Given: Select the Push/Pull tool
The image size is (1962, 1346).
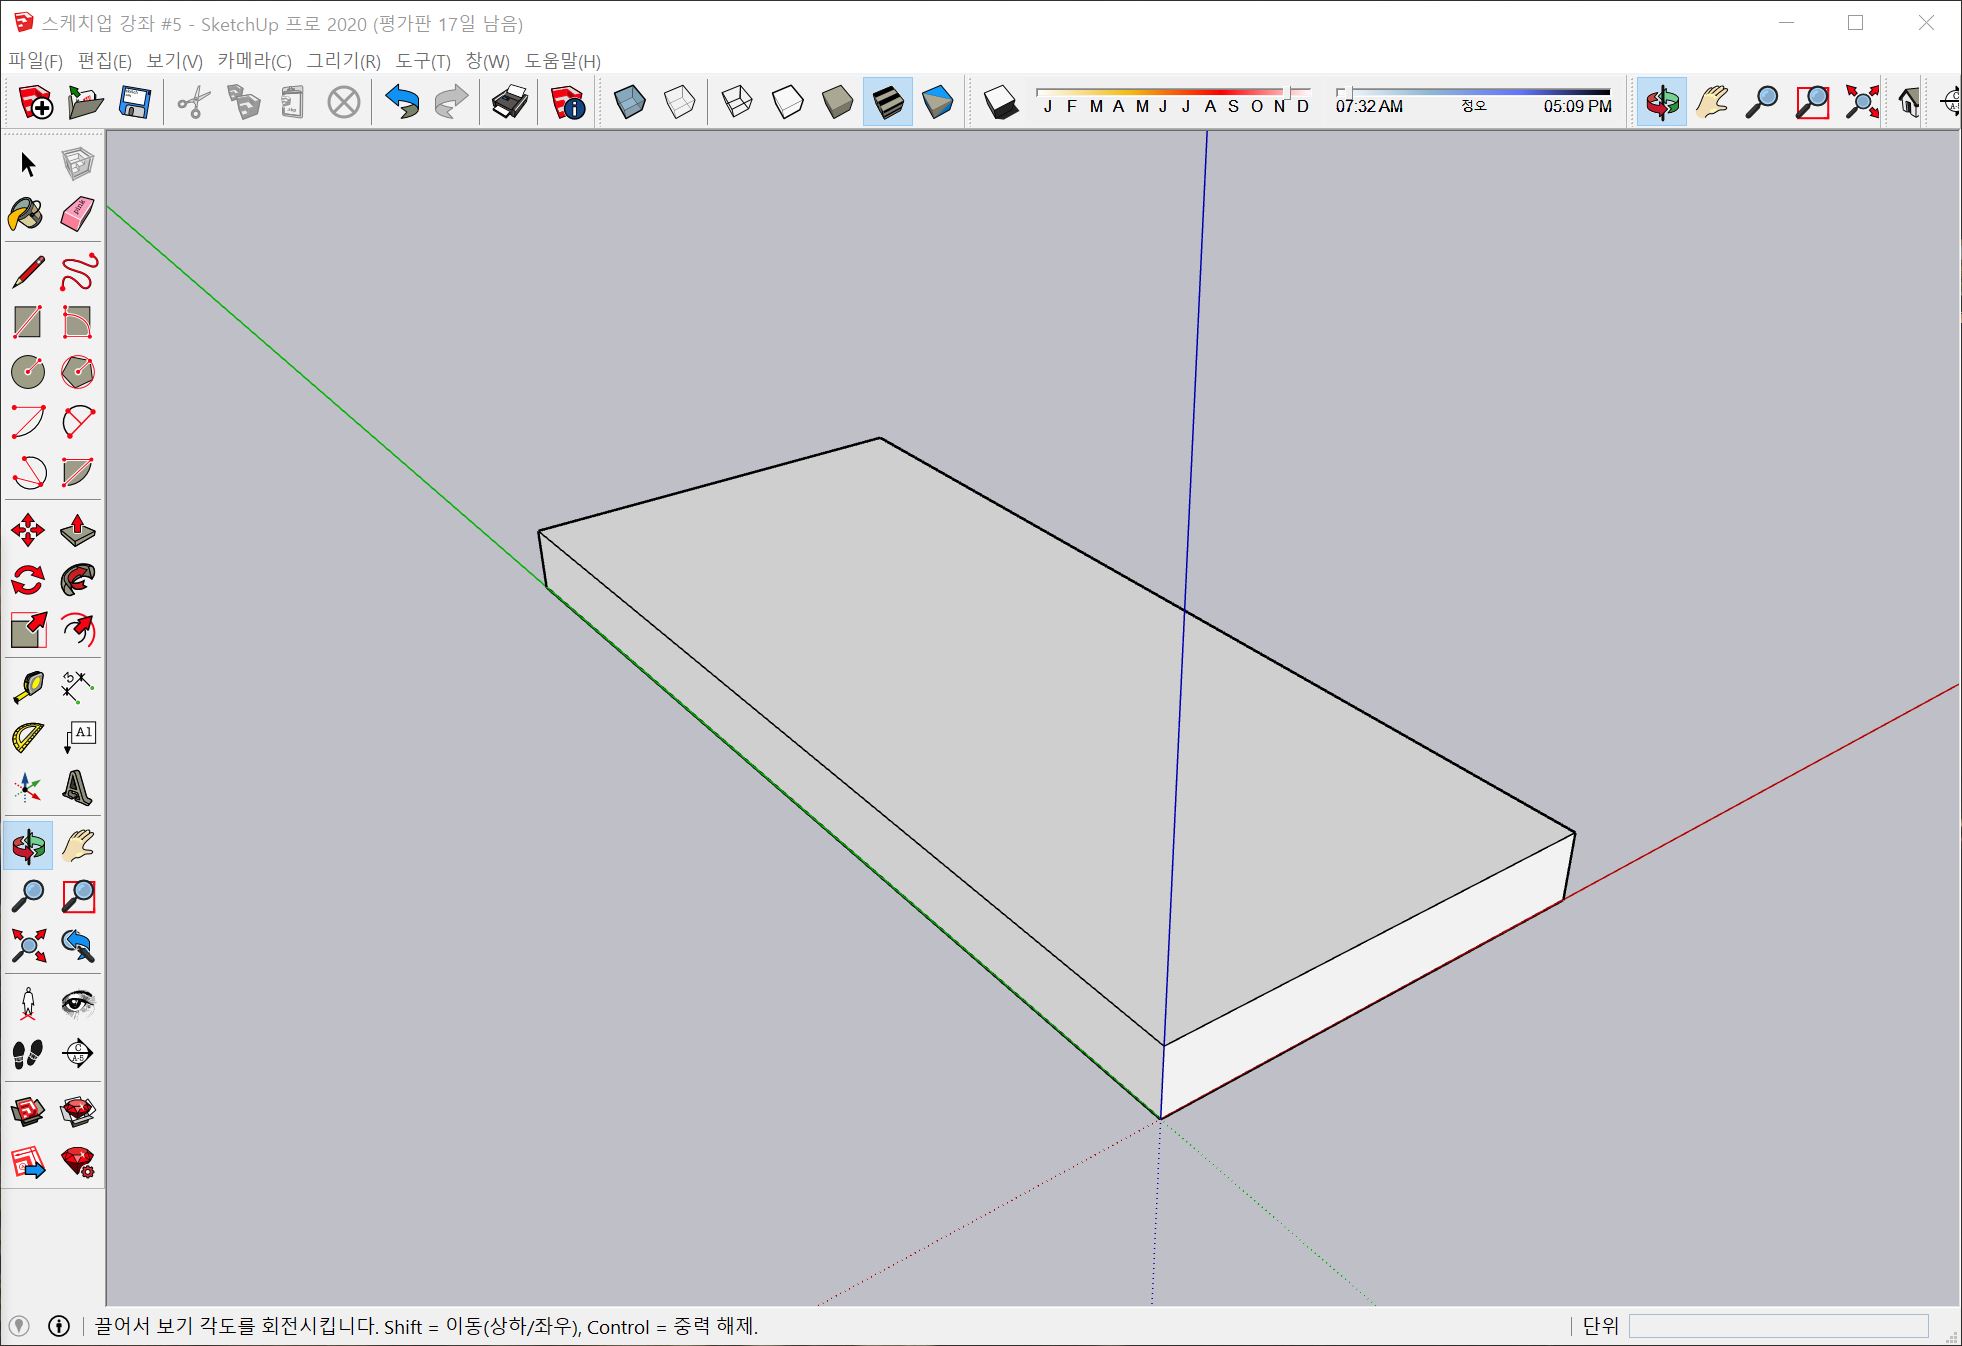Looking at the screenshot, I should 77,530.
